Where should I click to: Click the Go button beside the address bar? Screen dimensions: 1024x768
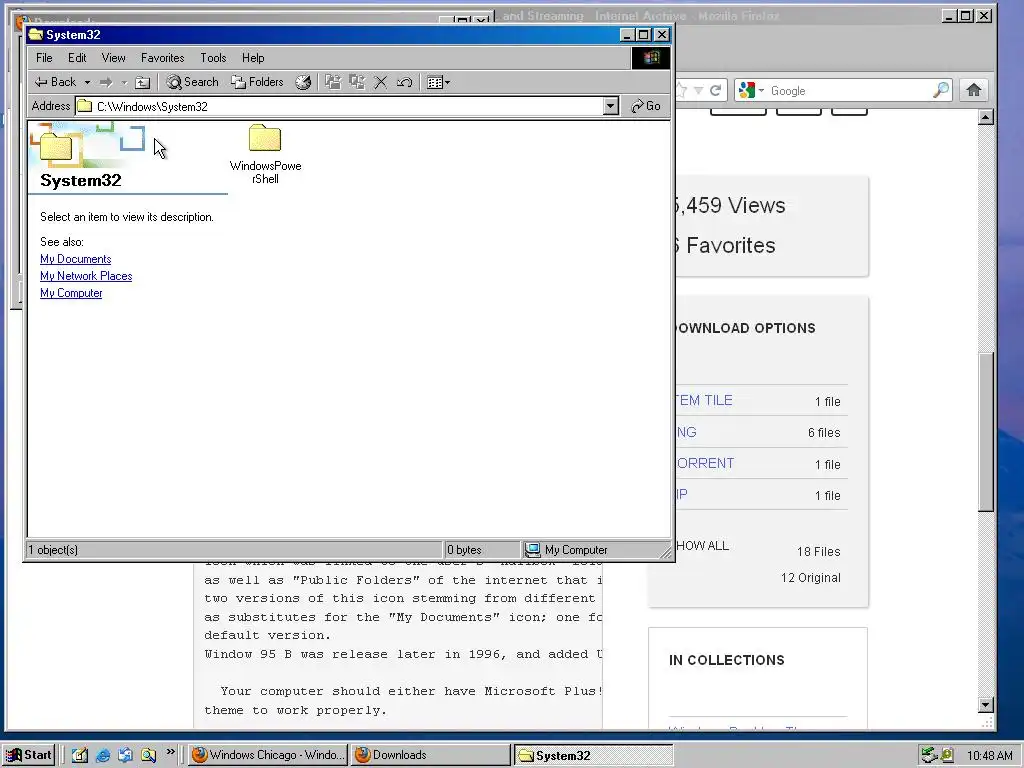click(646, 106)
